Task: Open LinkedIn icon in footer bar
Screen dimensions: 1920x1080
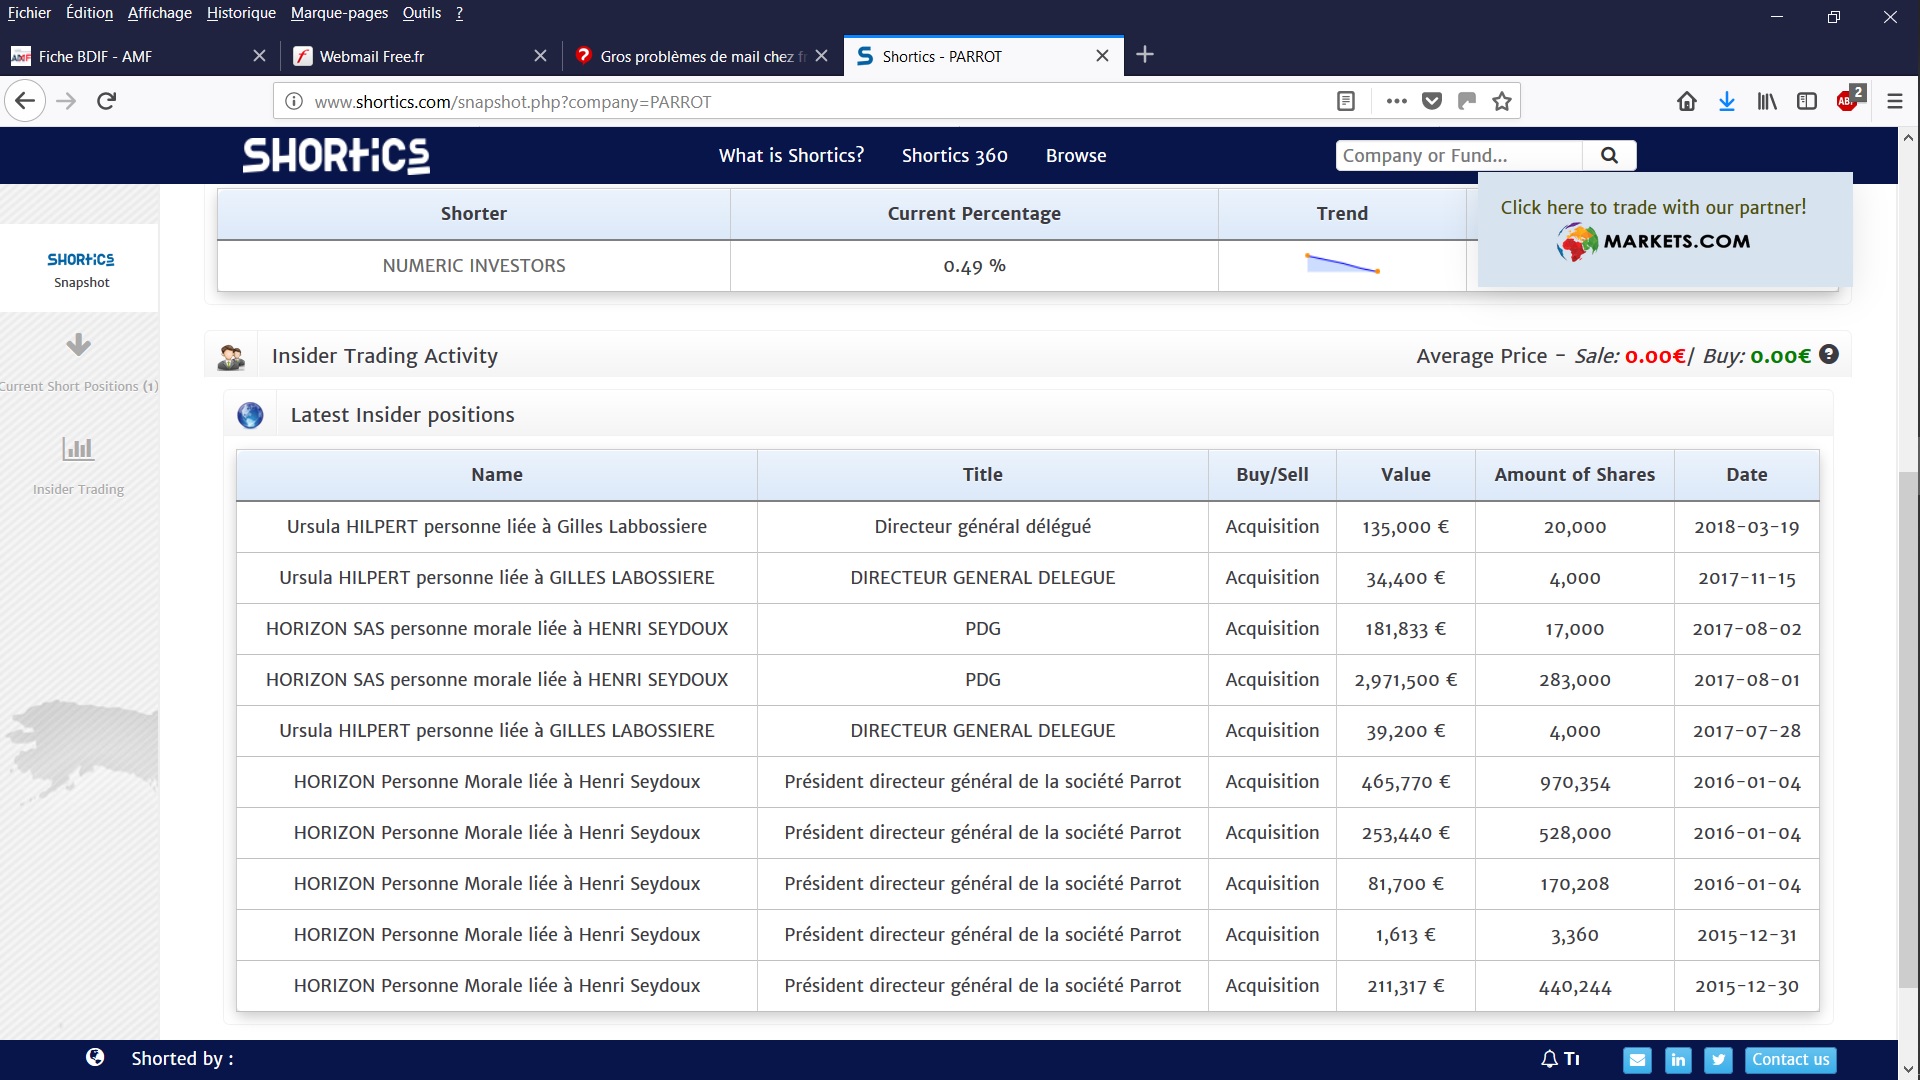Action: point(1678,1060)
